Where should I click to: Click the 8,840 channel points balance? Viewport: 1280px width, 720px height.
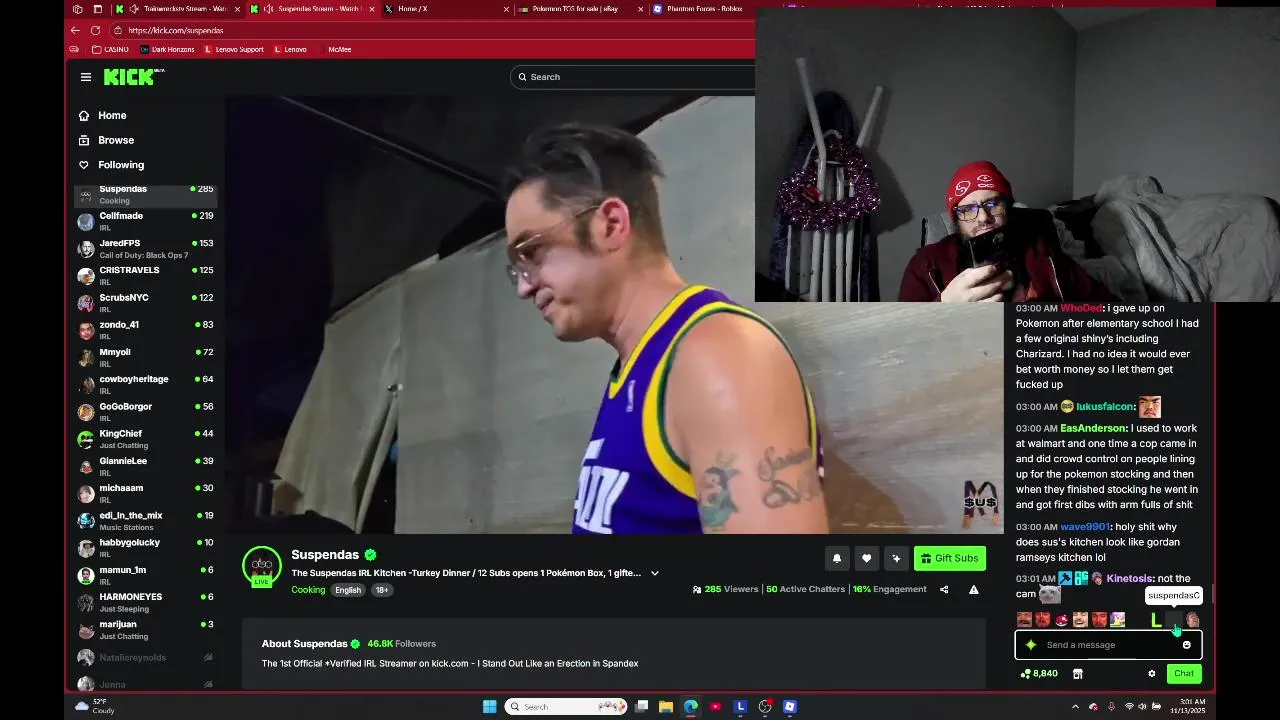1039,674
